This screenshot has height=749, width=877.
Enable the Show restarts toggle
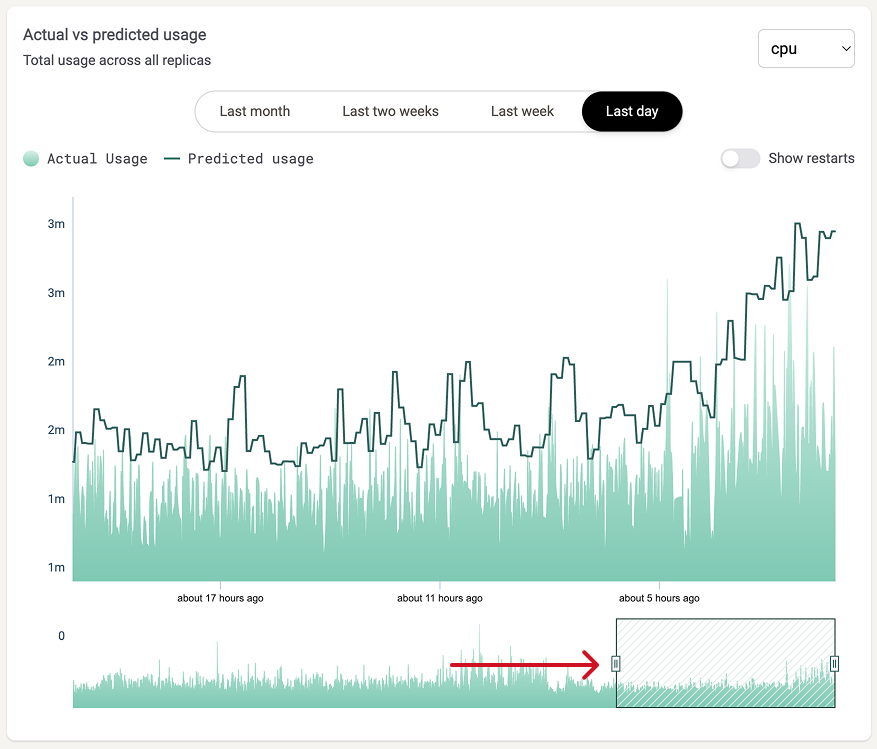(740, 158)
